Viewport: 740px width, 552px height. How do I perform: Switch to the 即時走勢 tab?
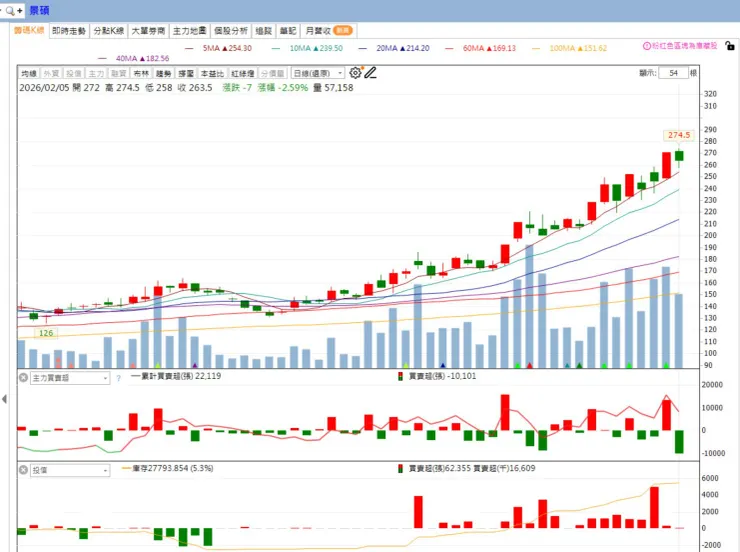[x=69, y=31]
